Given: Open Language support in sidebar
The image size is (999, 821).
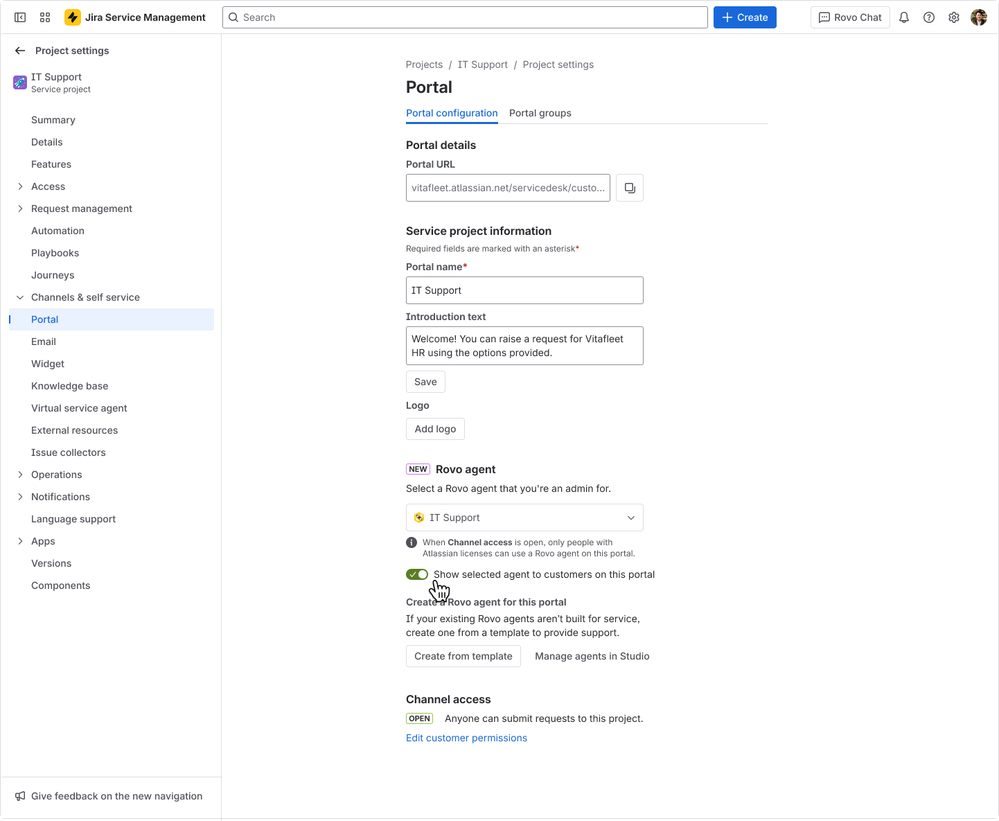Looking at the screenshot, I should 73,519.
